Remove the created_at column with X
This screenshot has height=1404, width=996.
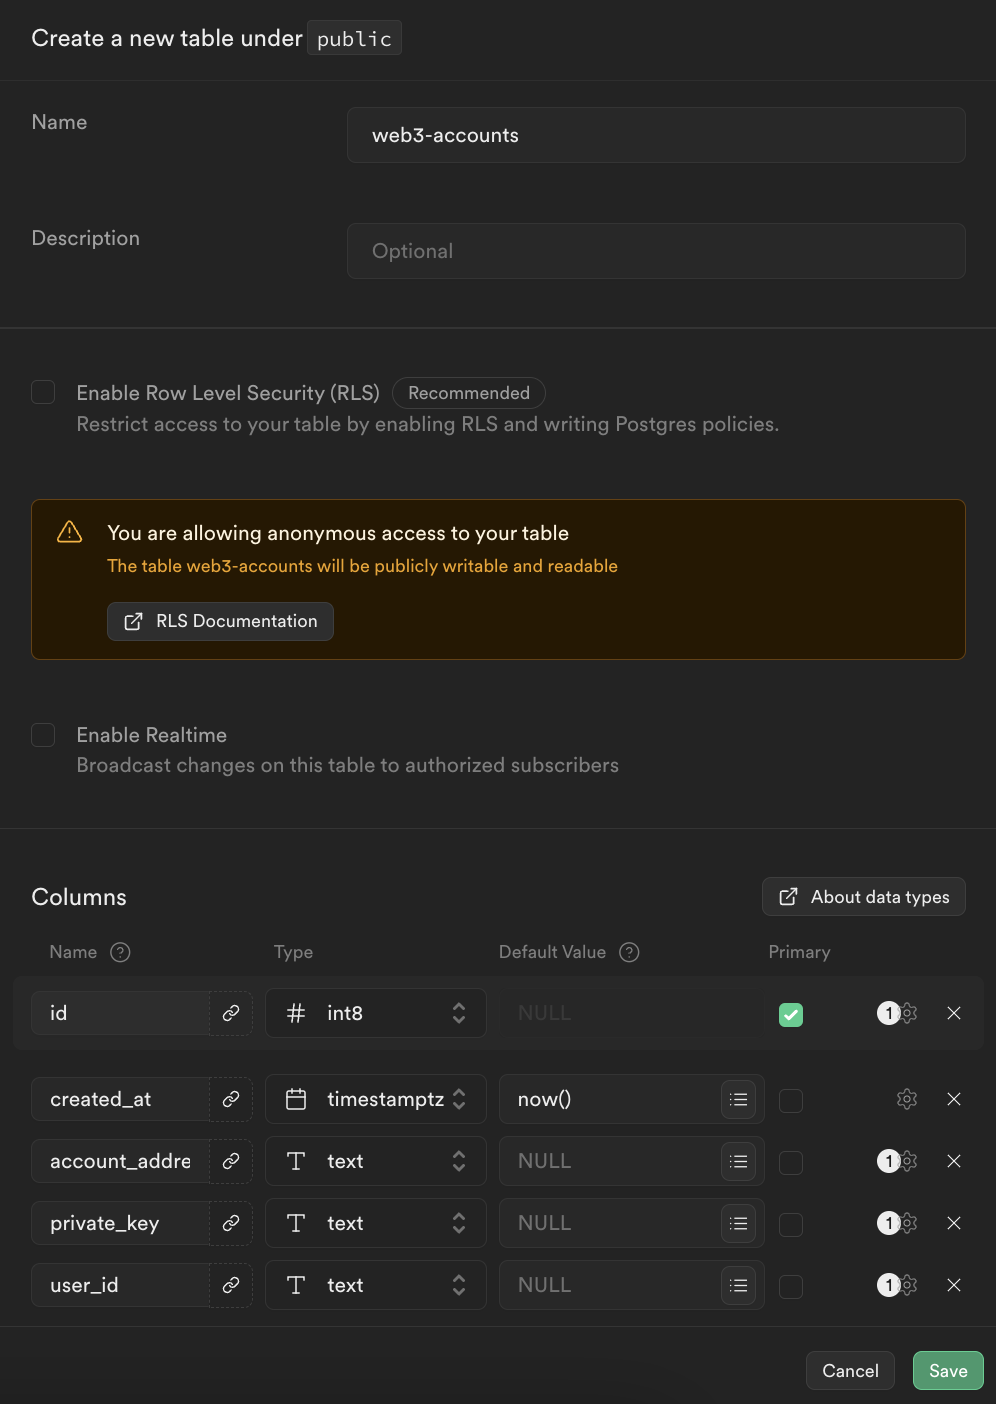pos(954,1099)
